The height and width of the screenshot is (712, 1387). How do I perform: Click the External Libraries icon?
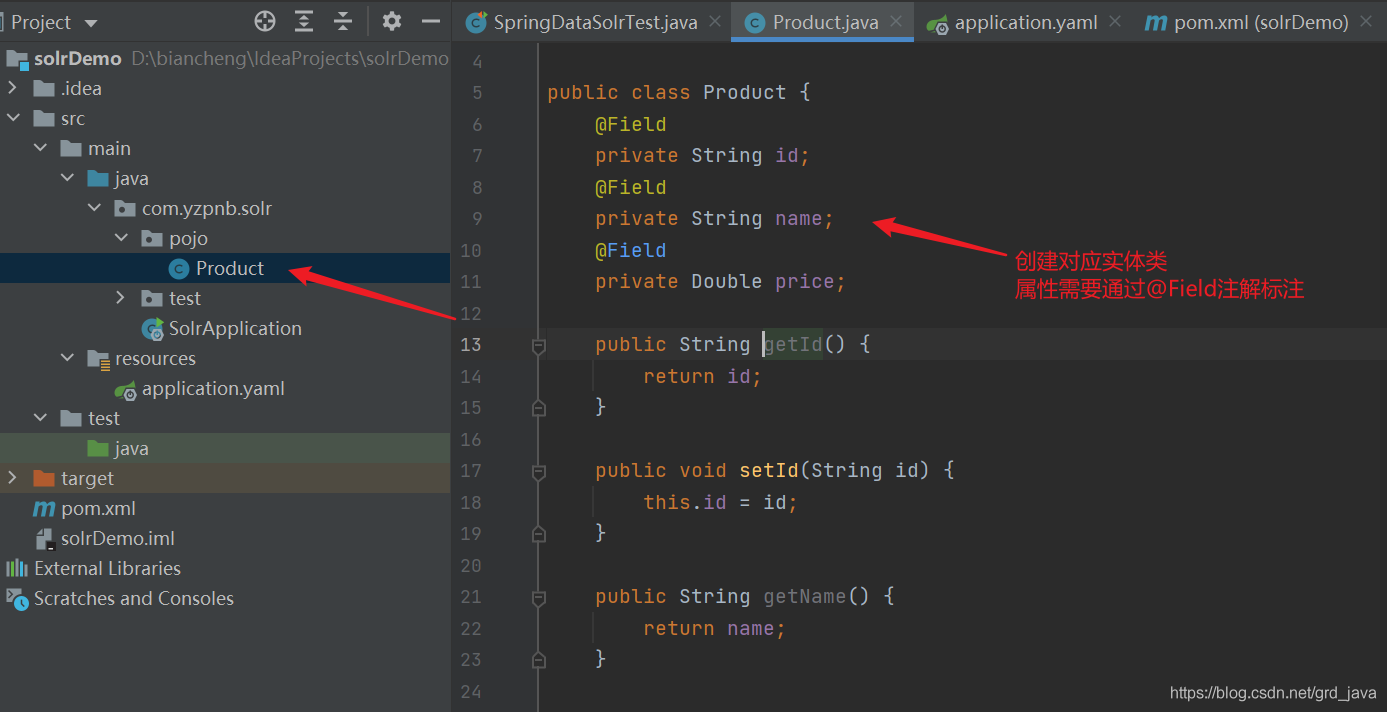coord(17,568)
